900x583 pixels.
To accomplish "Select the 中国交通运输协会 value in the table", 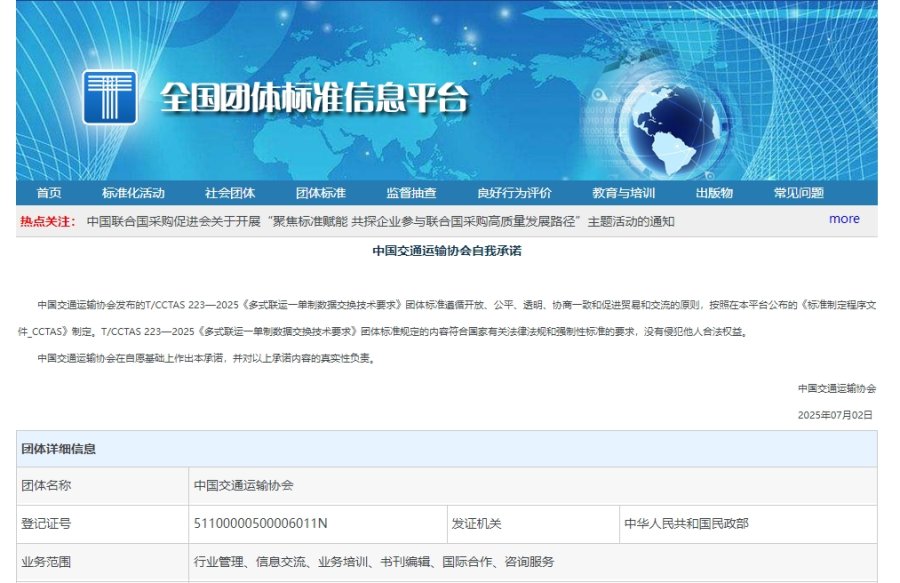I will pos(243,485).
